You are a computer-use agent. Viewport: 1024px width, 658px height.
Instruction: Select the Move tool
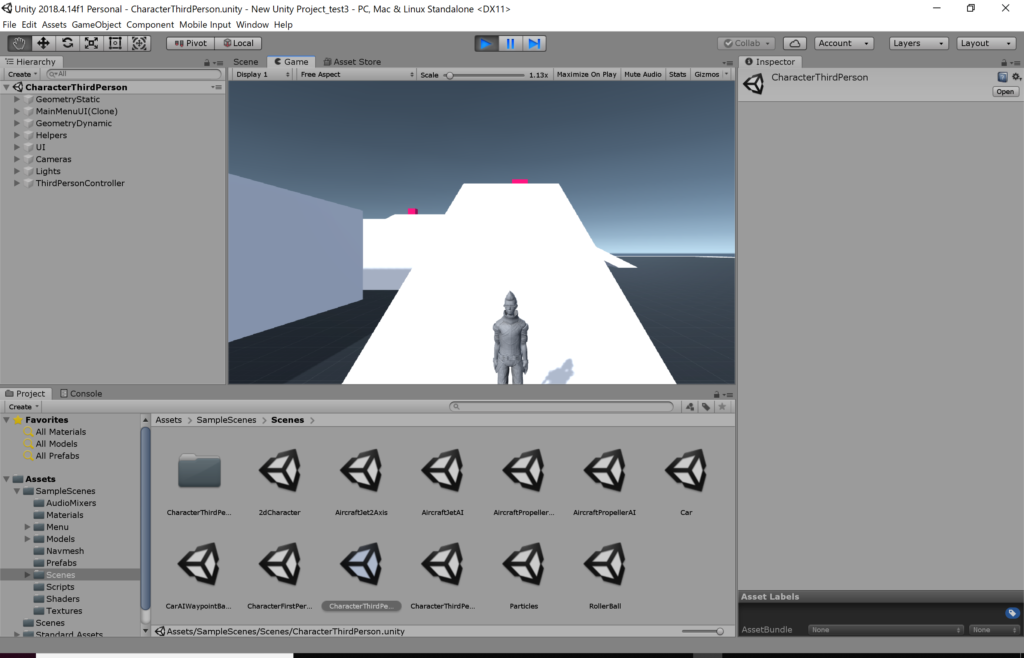click(43, 43)
